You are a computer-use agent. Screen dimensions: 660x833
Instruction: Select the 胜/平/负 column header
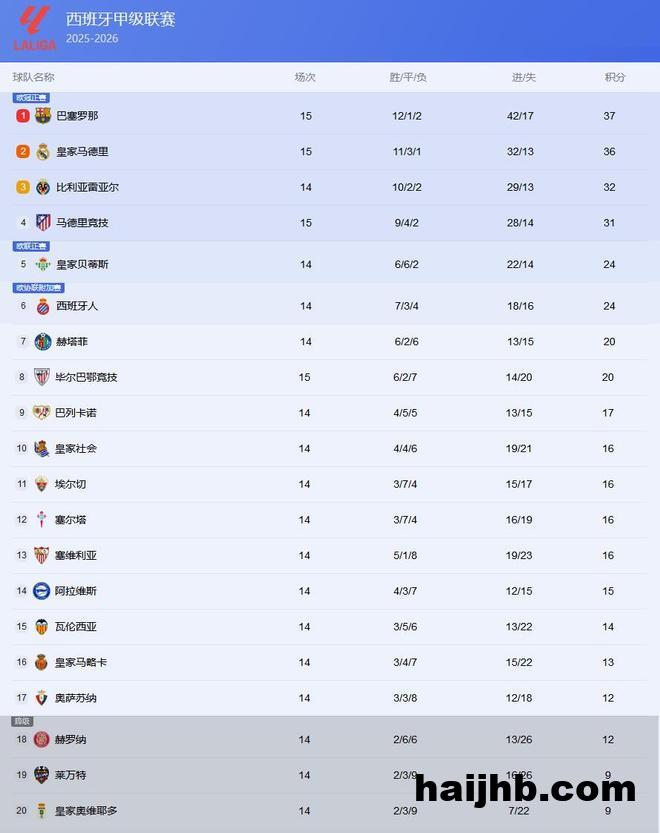(x=408, y=77)
